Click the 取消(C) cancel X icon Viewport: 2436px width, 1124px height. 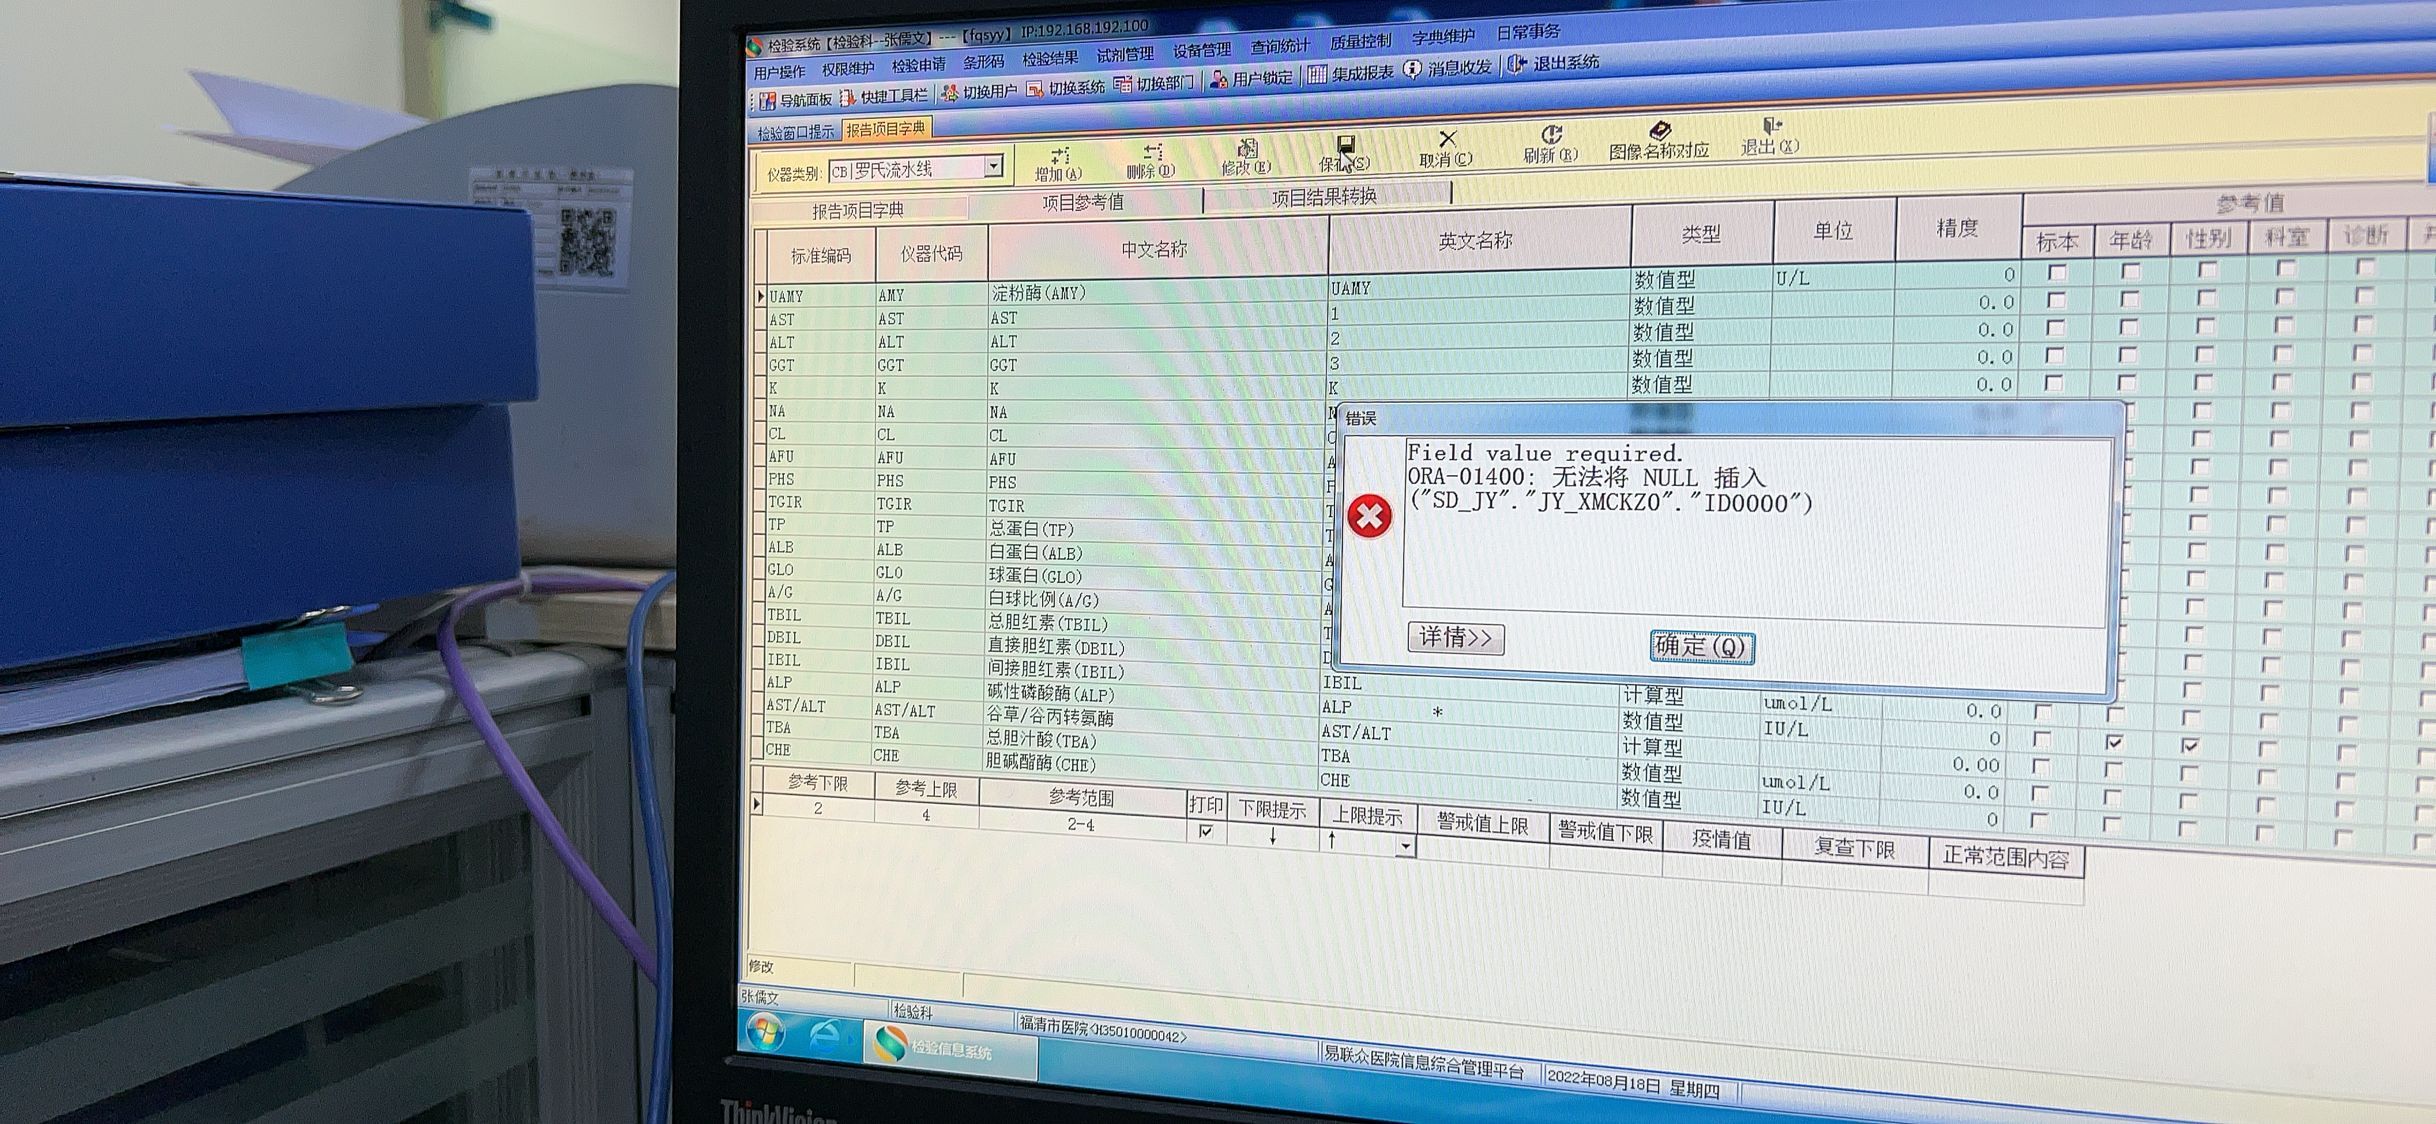tap(1447, 138)
